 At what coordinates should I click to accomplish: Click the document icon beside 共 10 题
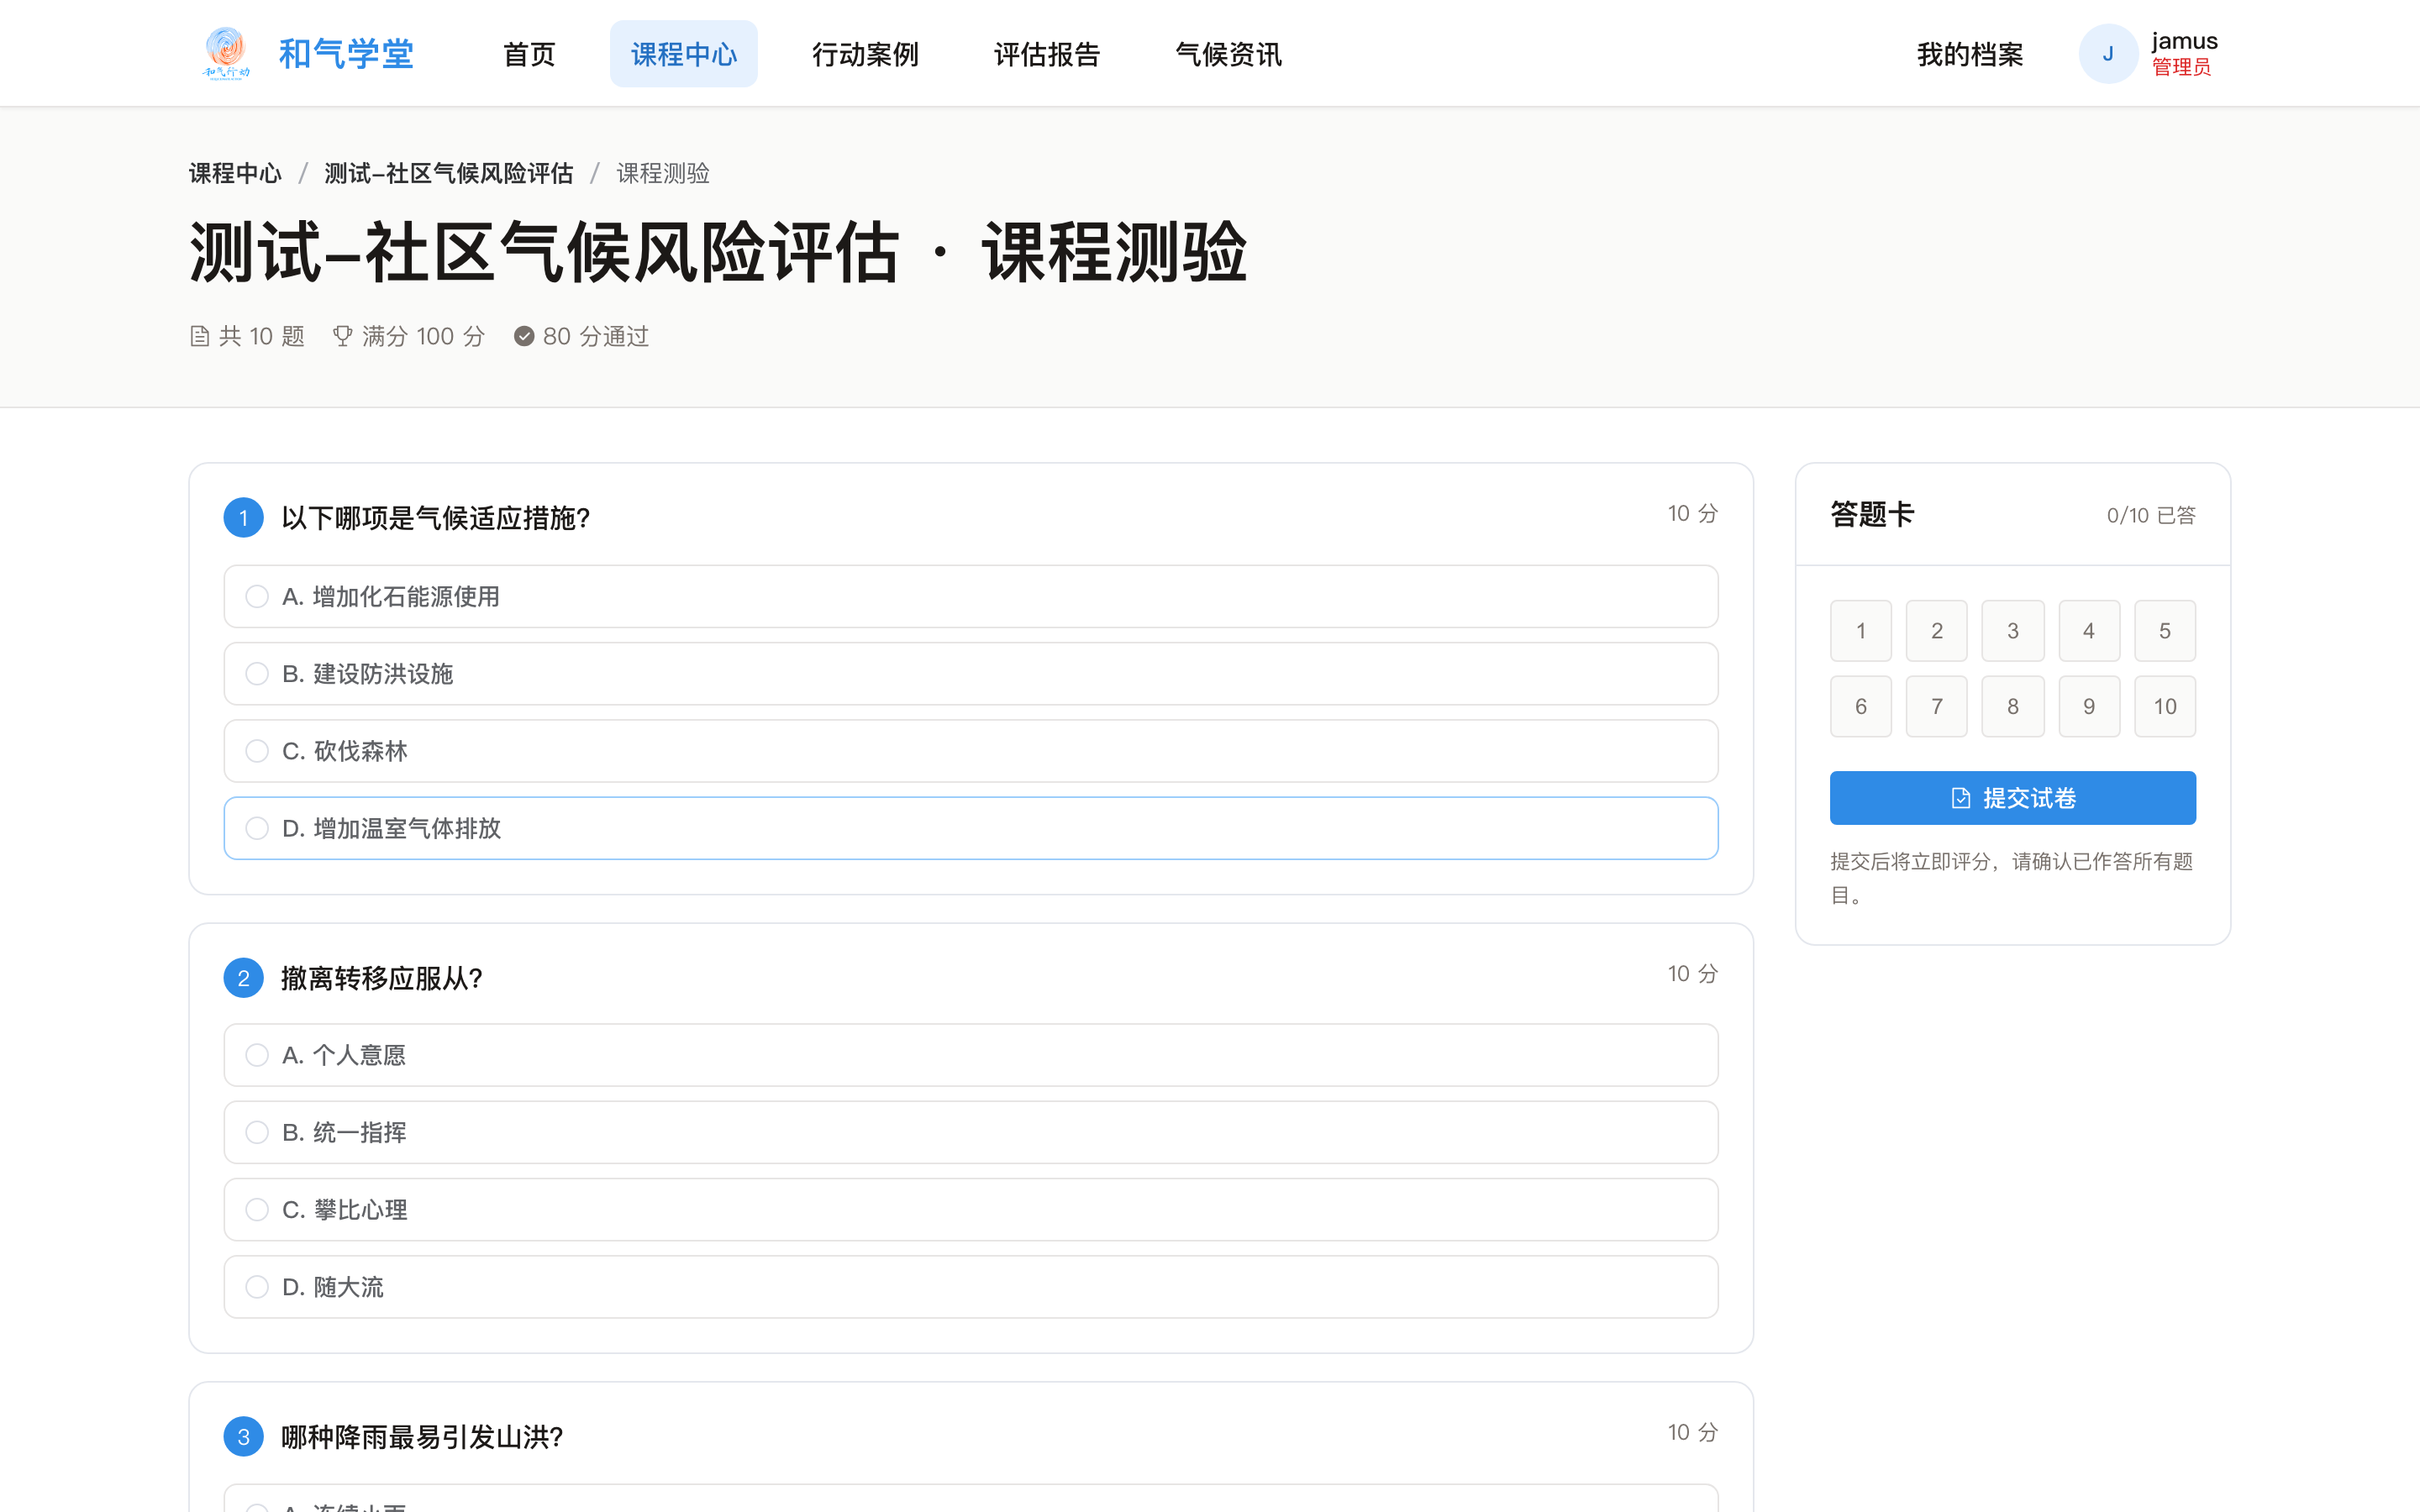pyautogui.click(x=200, y=336)
